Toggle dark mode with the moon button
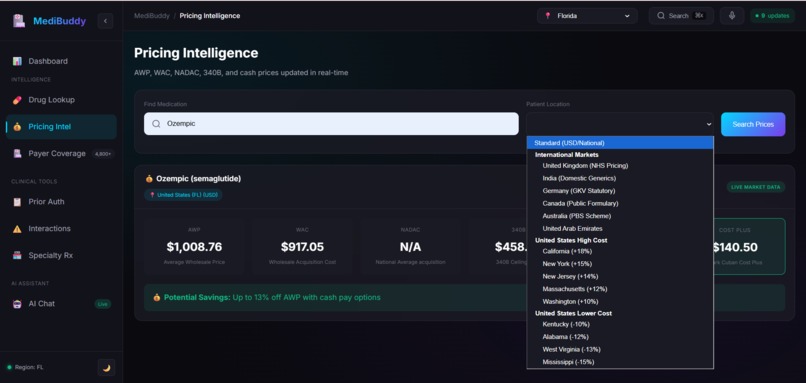 [x=106, y=368]
